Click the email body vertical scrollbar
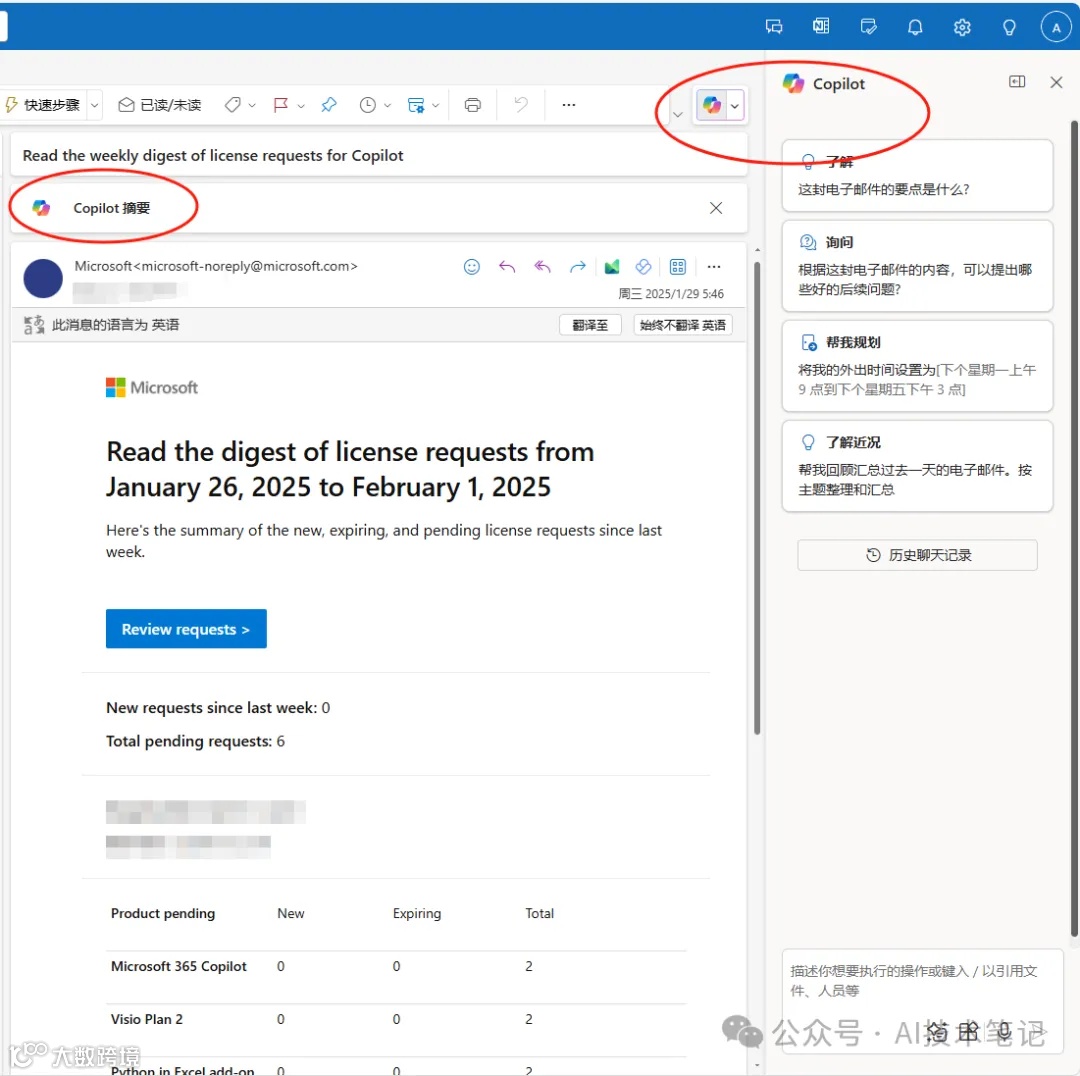 tap(758, 499)
